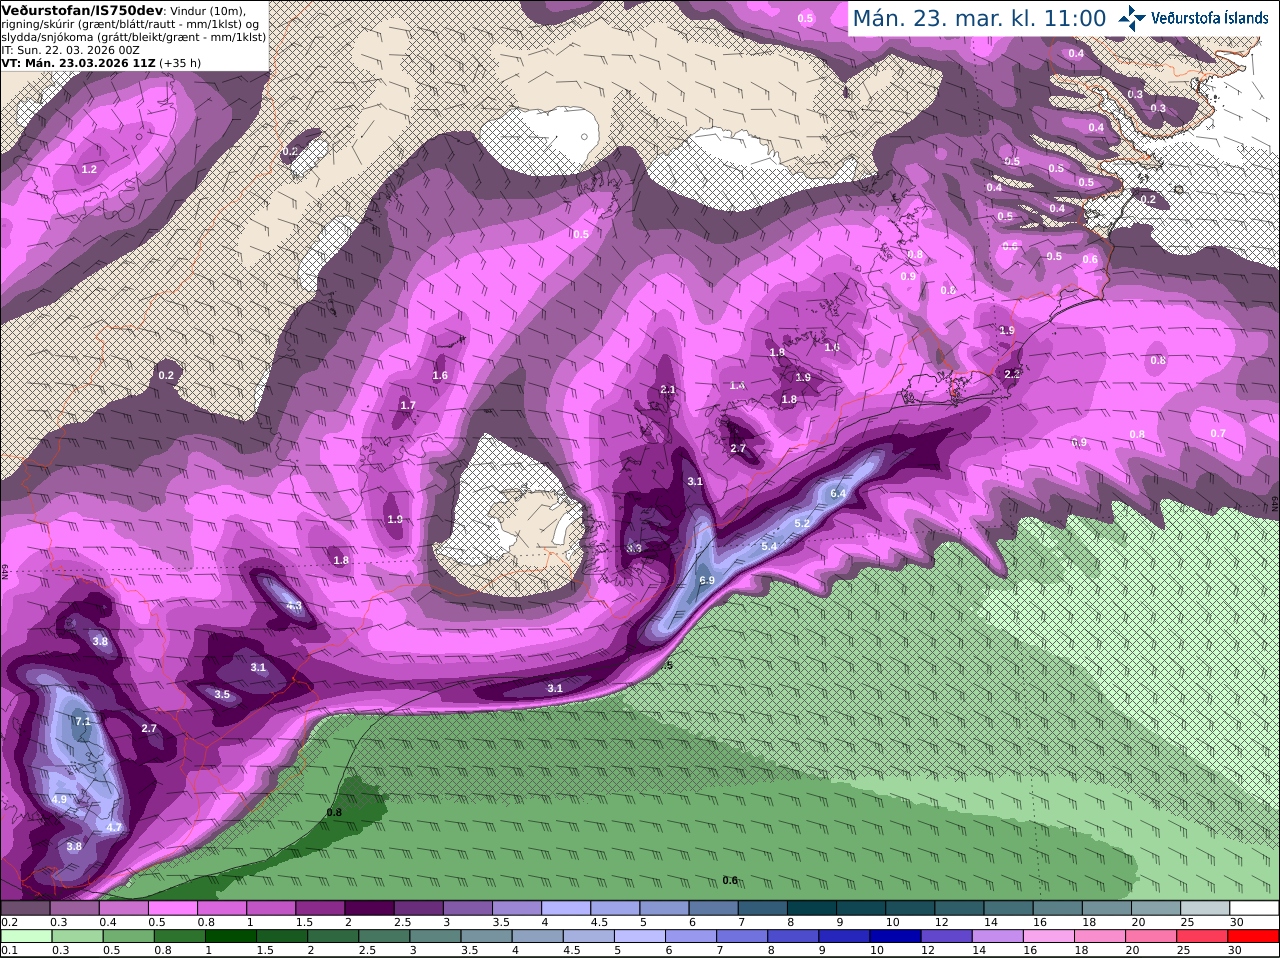
Task: Click the 0.7 value label at right edge
Action: [1218, 433]
